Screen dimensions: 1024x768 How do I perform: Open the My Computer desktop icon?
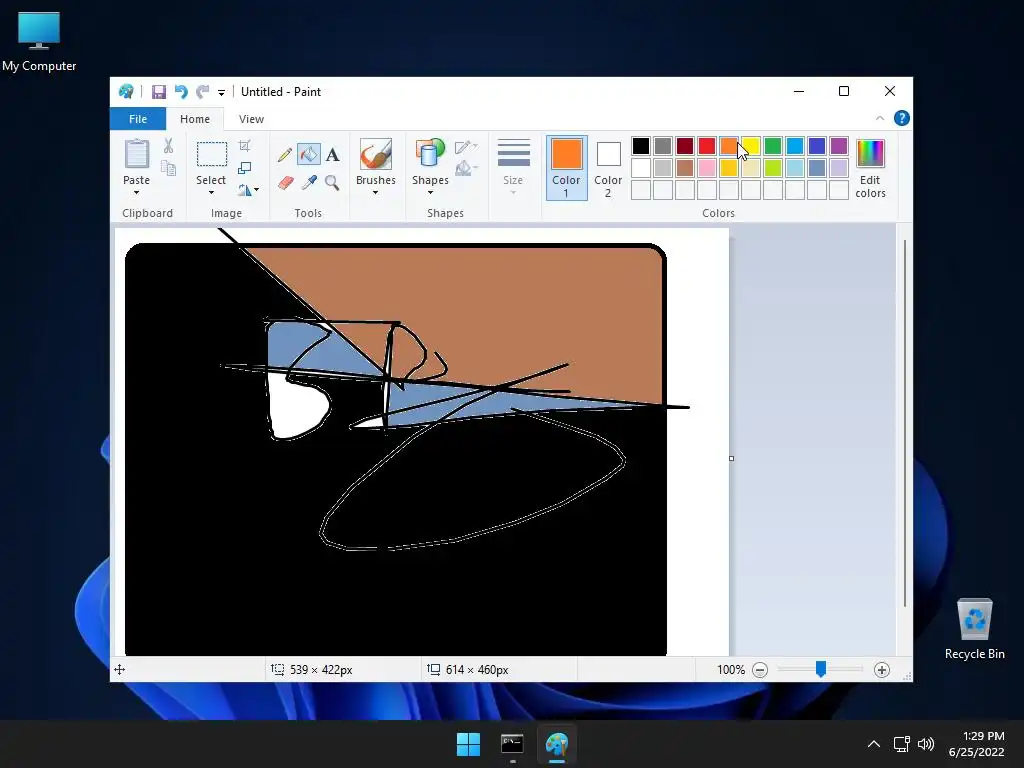(39, 41)
